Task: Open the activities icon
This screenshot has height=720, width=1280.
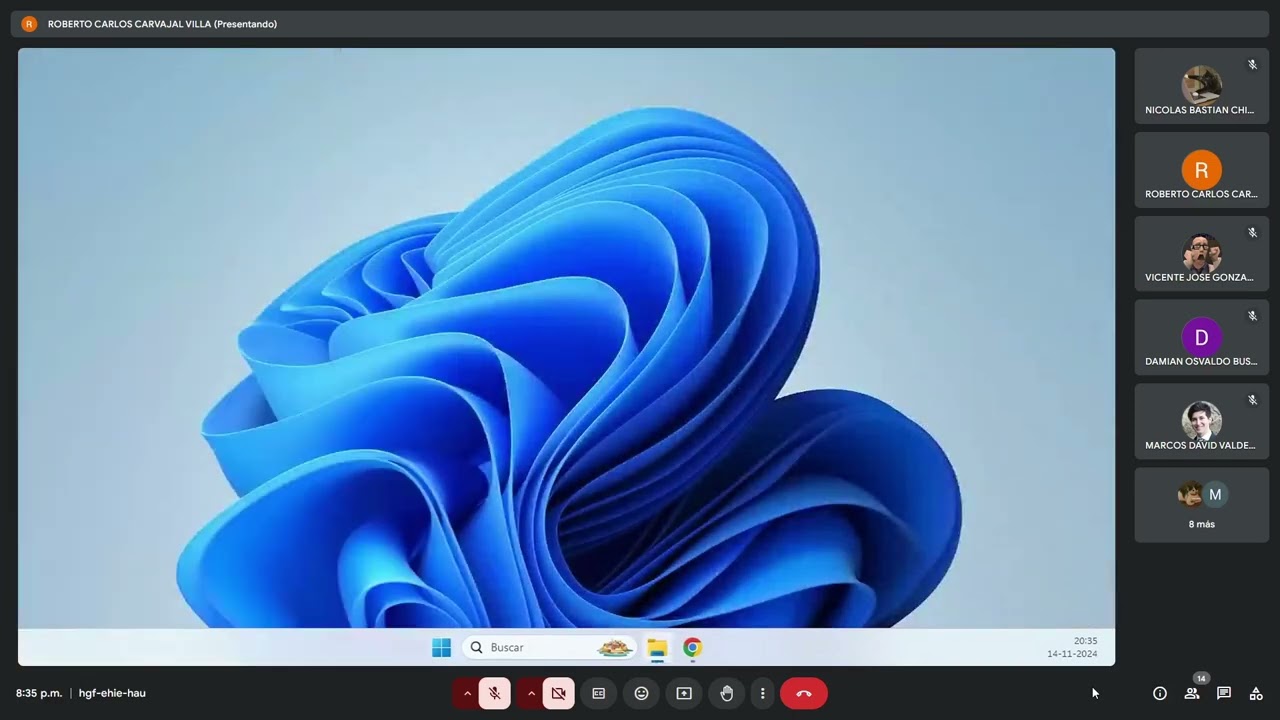Action: point(1256,693)
